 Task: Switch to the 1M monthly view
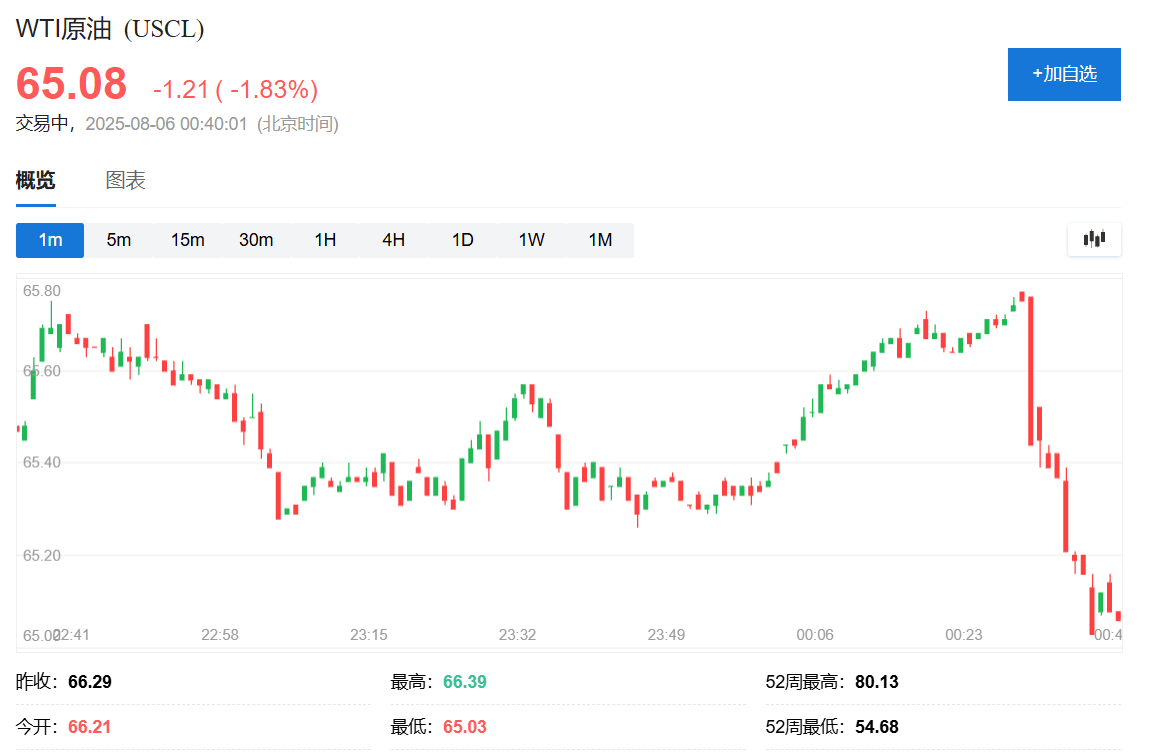click(x=600, y=240)
